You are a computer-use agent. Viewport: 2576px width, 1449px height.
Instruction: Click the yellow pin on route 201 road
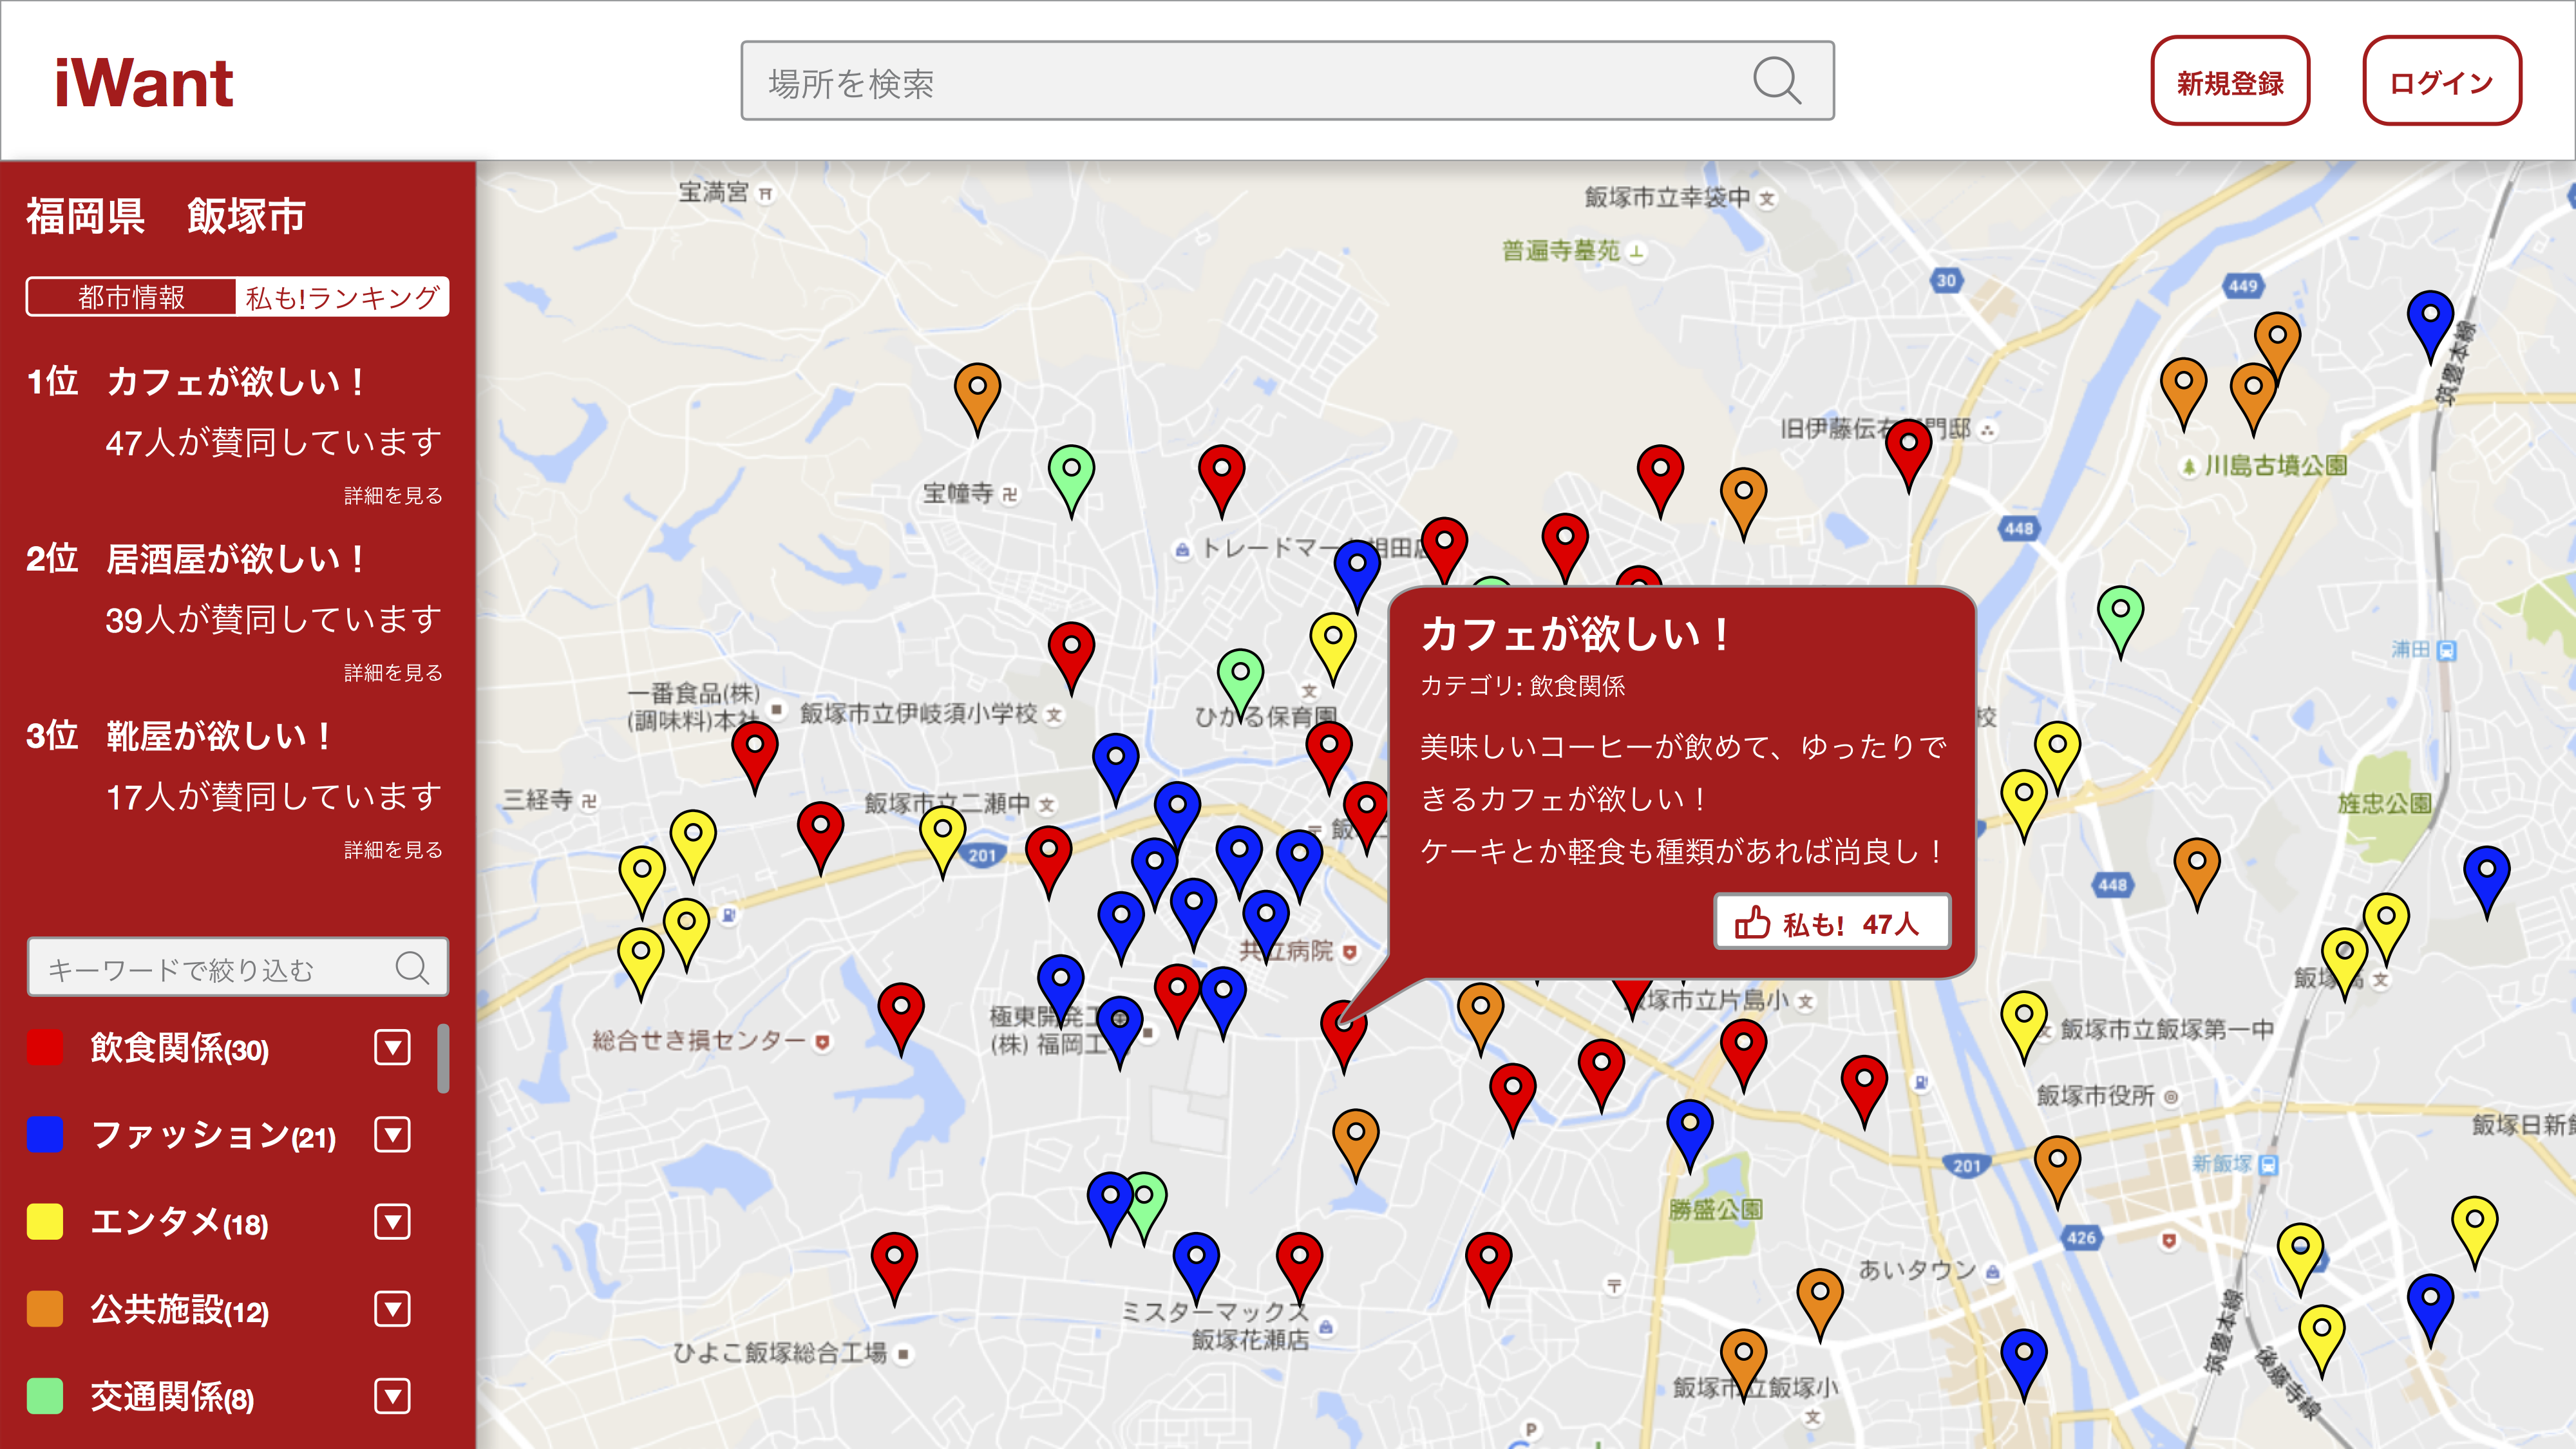tap(942, 836)
